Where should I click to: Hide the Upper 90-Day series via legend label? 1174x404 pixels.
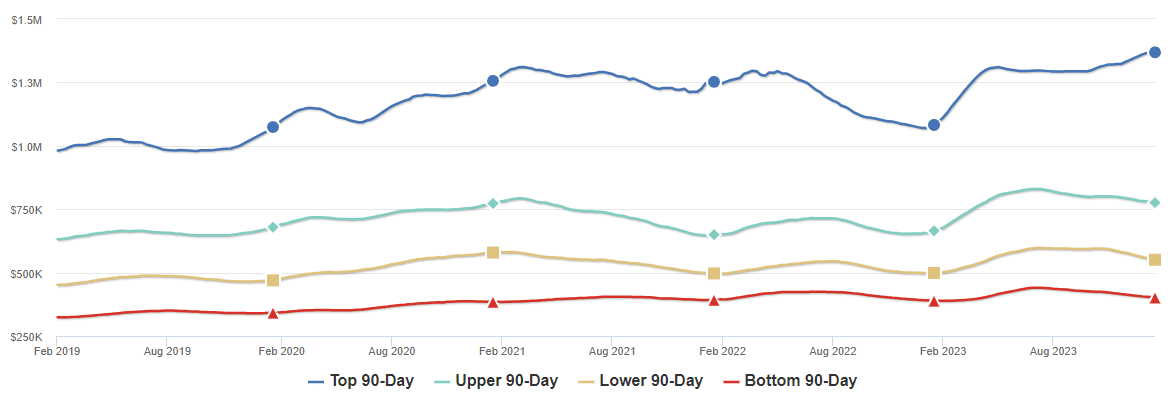coord(506,381)
